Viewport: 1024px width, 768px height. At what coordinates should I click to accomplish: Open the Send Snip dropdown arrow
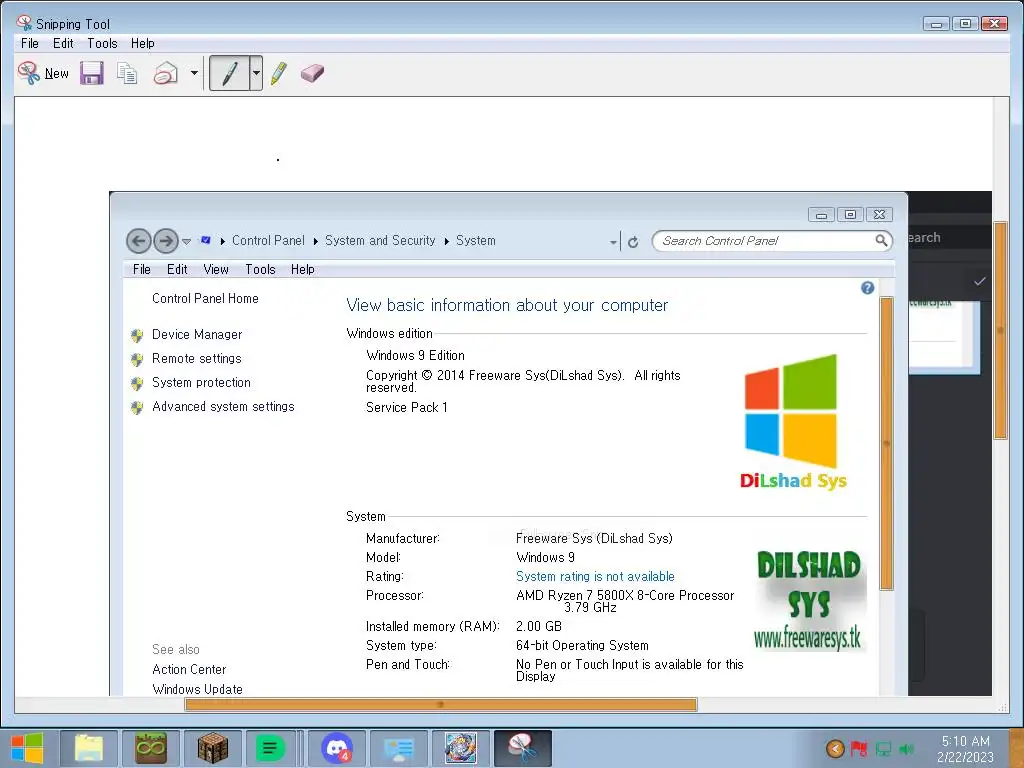click(194, 73)
